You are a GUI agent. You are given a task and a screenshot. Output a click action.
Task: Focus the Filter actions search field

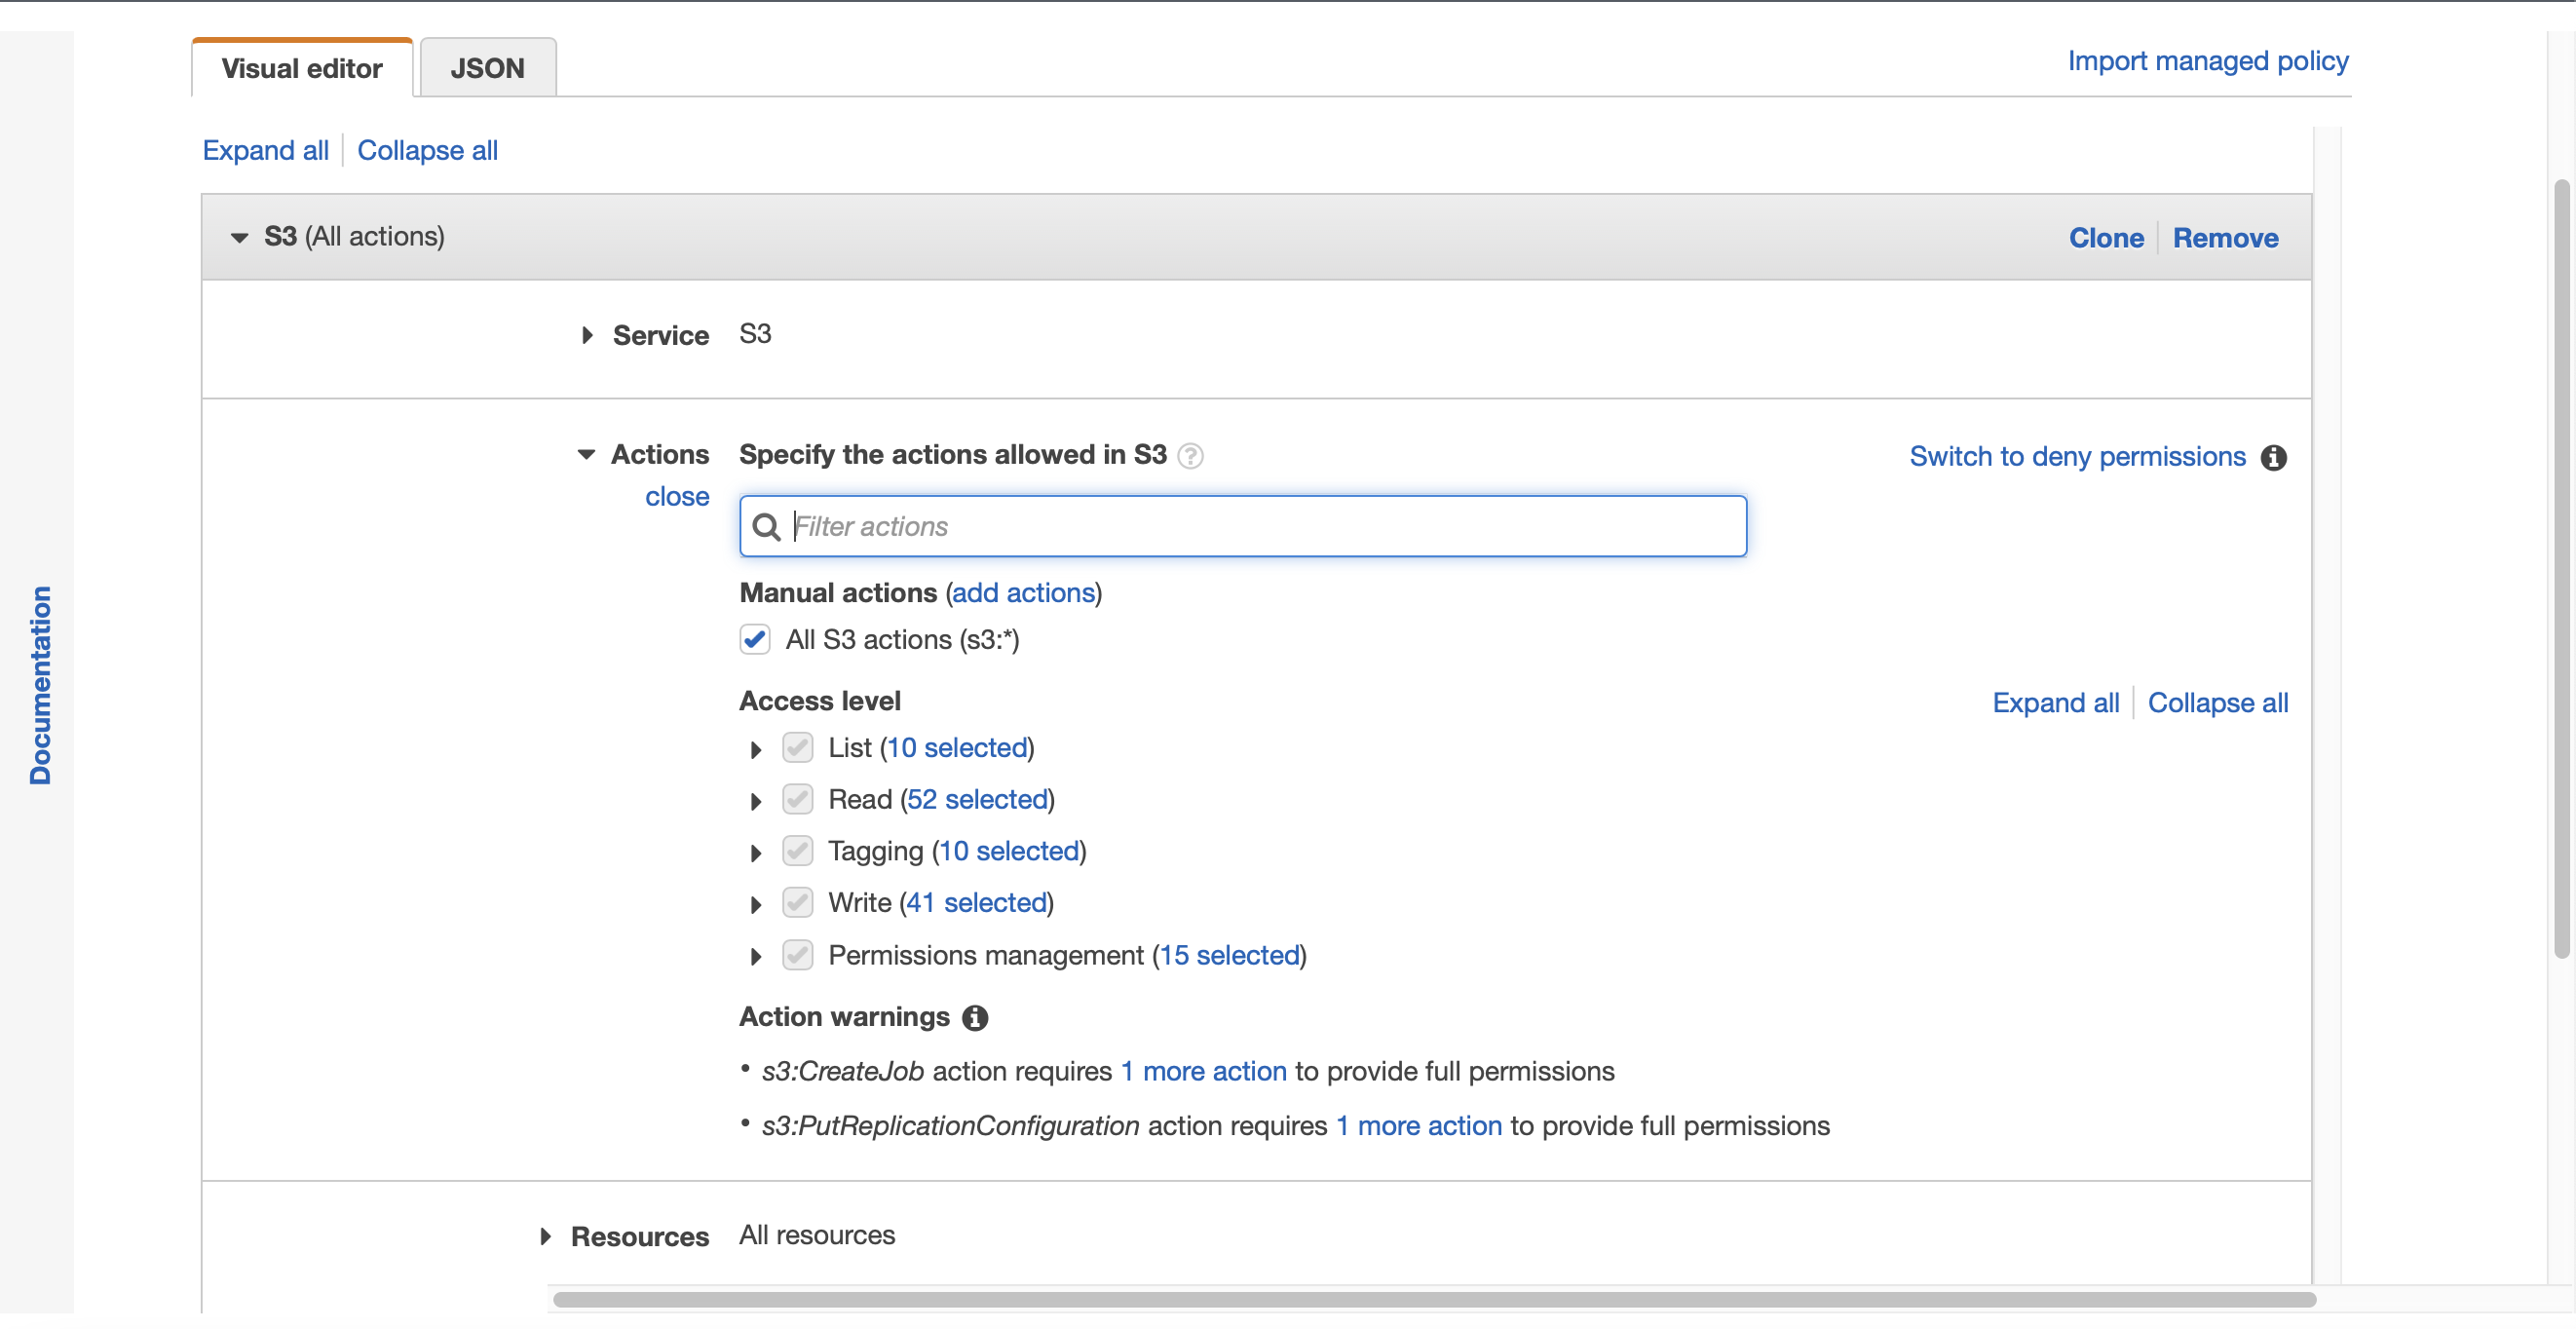(x=1243, y=526)
